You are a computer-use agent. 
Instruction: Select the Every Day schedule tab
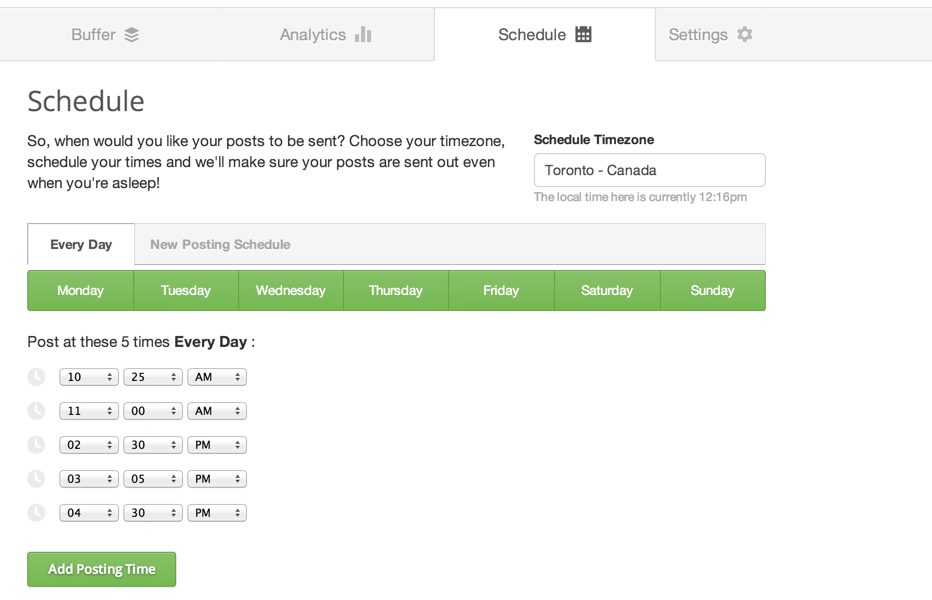(x=81, y=244)
